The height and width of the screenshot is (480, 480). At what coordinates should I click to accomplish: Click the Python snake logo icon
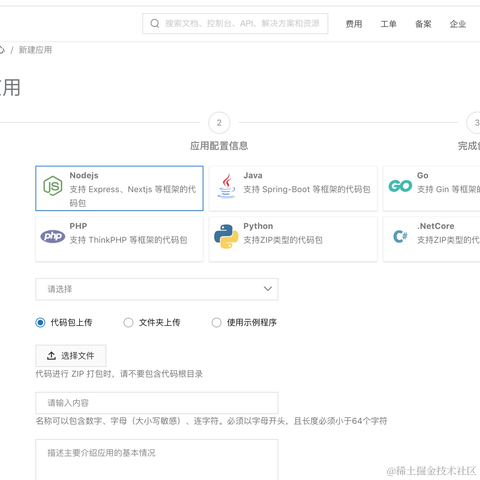click(226, 236)
